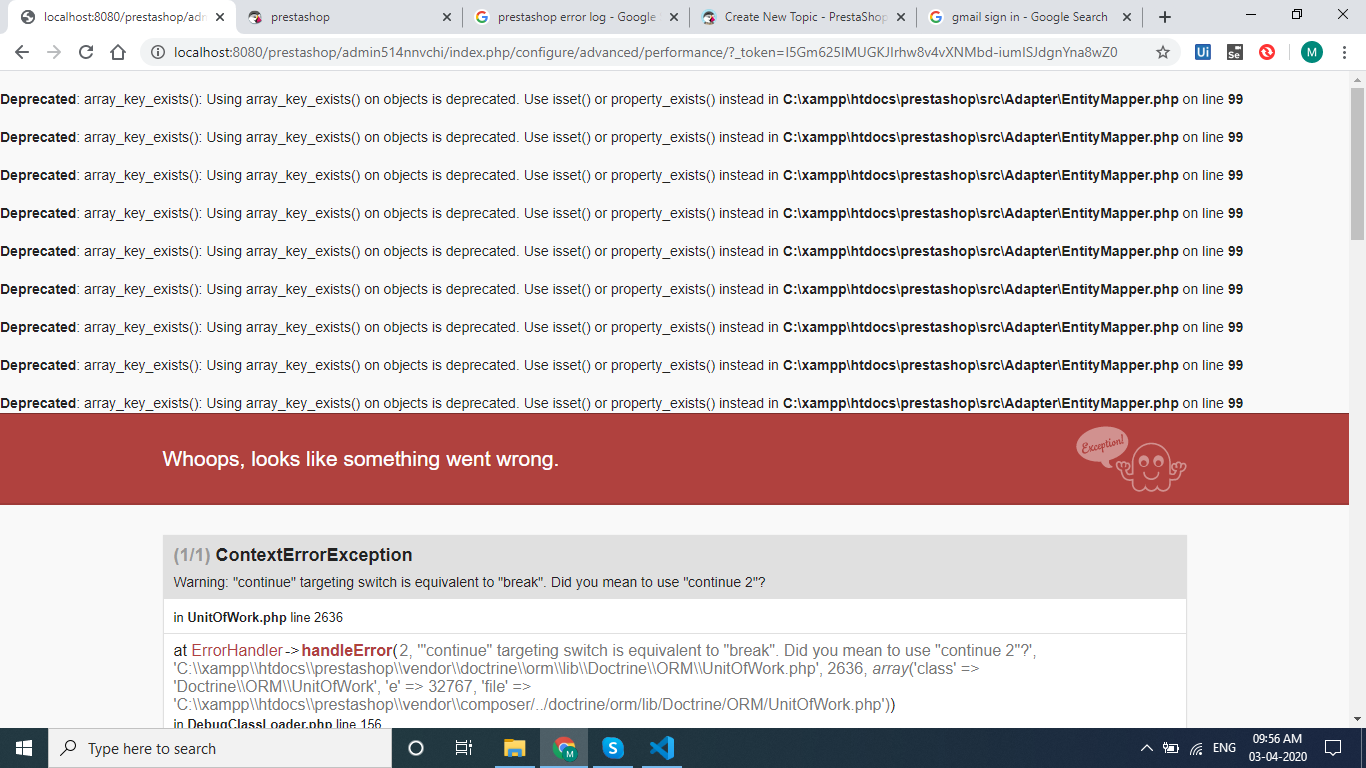Close the gmail sign in tab
1366x768 pixels.
(x=1128, y=17)
